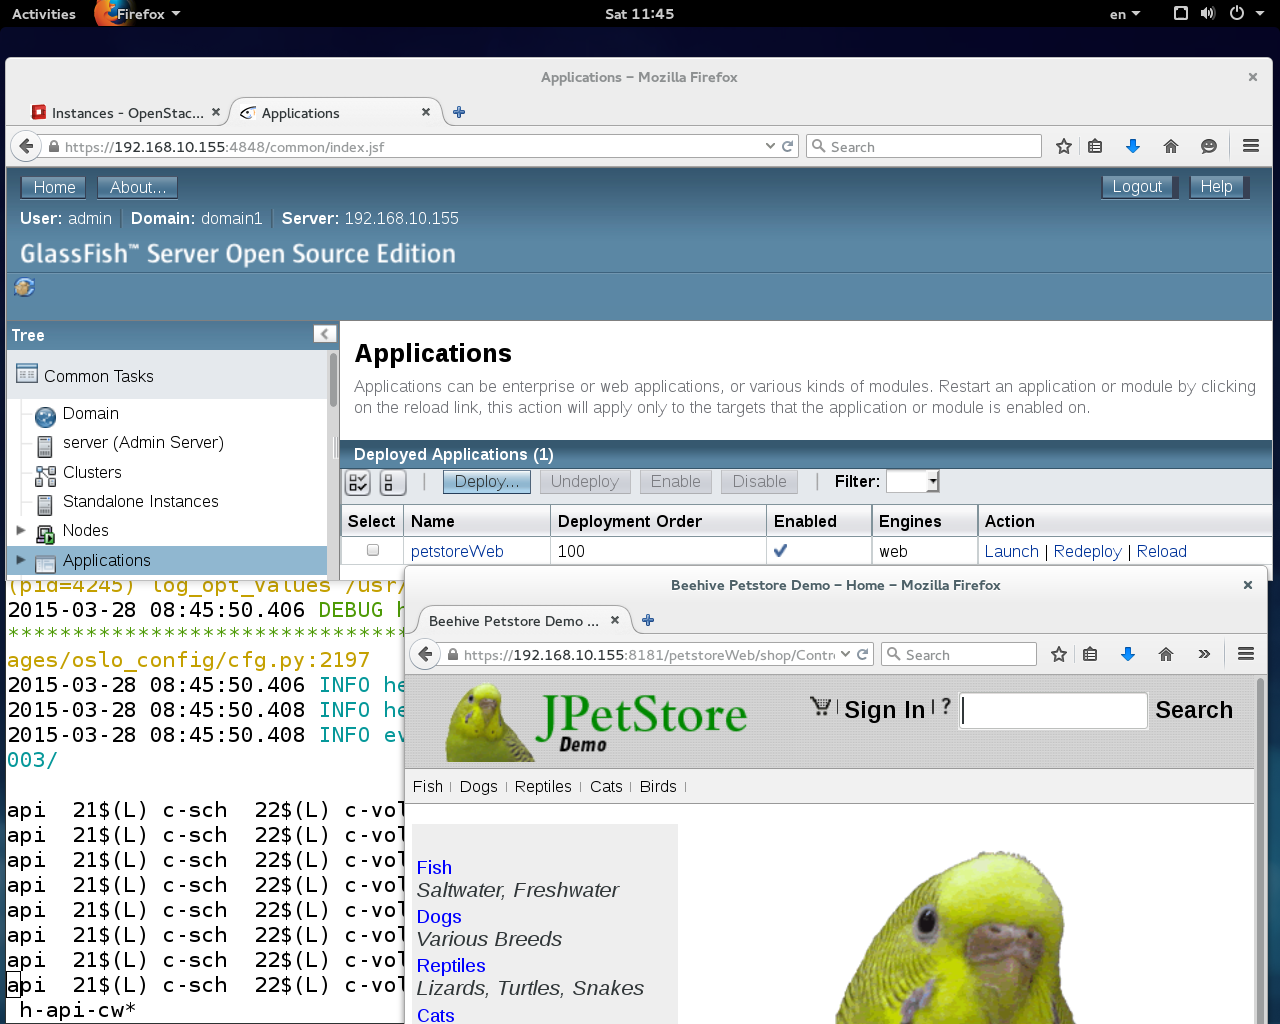Click the deselect-all icon beside the Deploy button
Screen dimensions: 1280x1024
[x=393, y=482]
